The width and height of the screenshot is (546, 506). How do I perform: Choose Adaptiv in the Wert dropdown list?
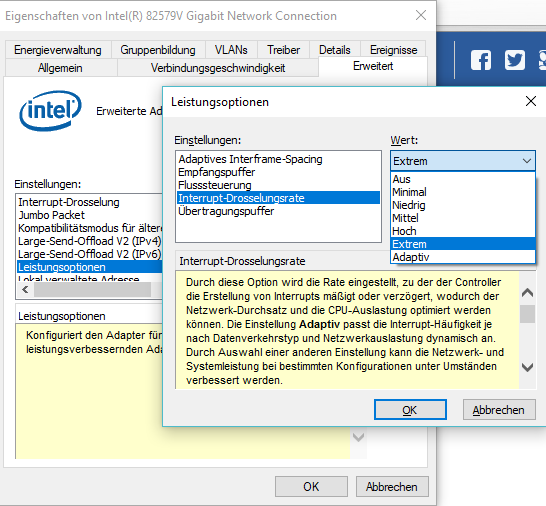463,257
